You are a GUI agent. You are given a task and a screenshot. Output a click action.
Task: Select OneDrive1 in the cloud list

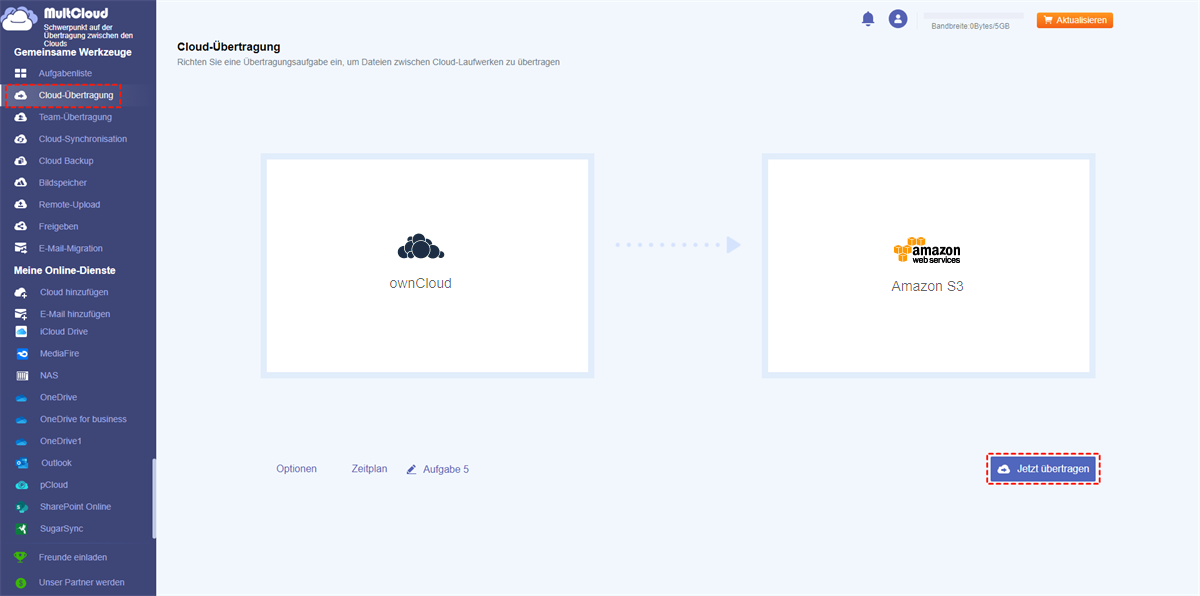pos(61,442)
